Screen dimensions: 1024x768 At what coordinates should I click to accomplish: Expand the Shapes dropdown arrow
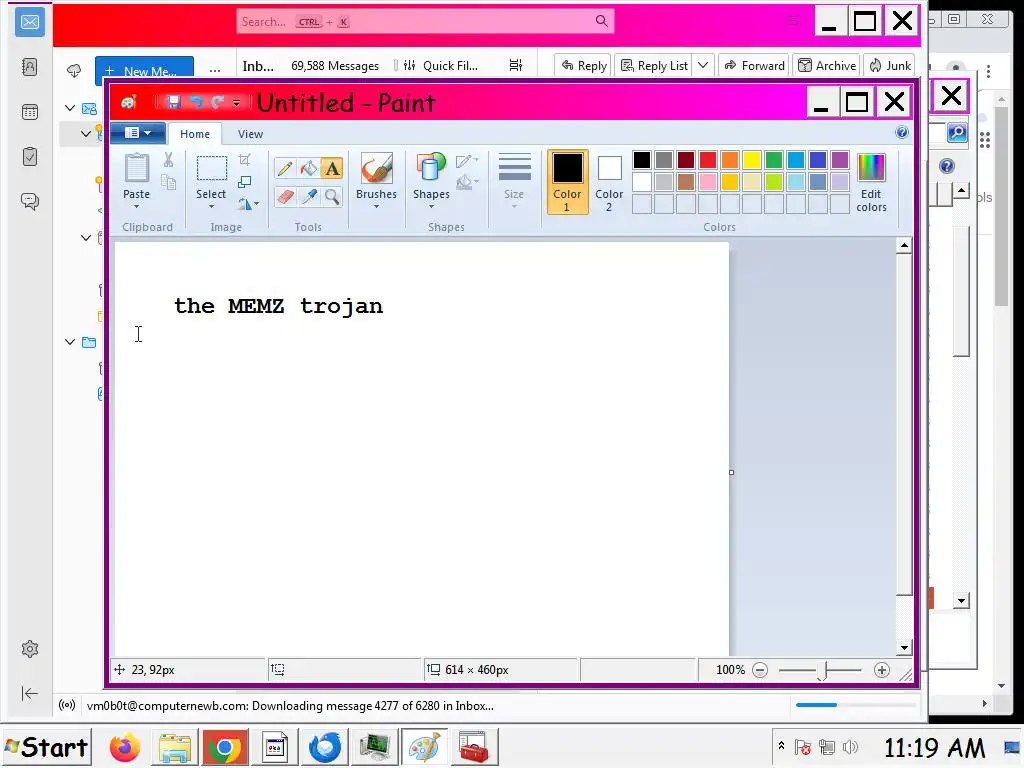431,206
